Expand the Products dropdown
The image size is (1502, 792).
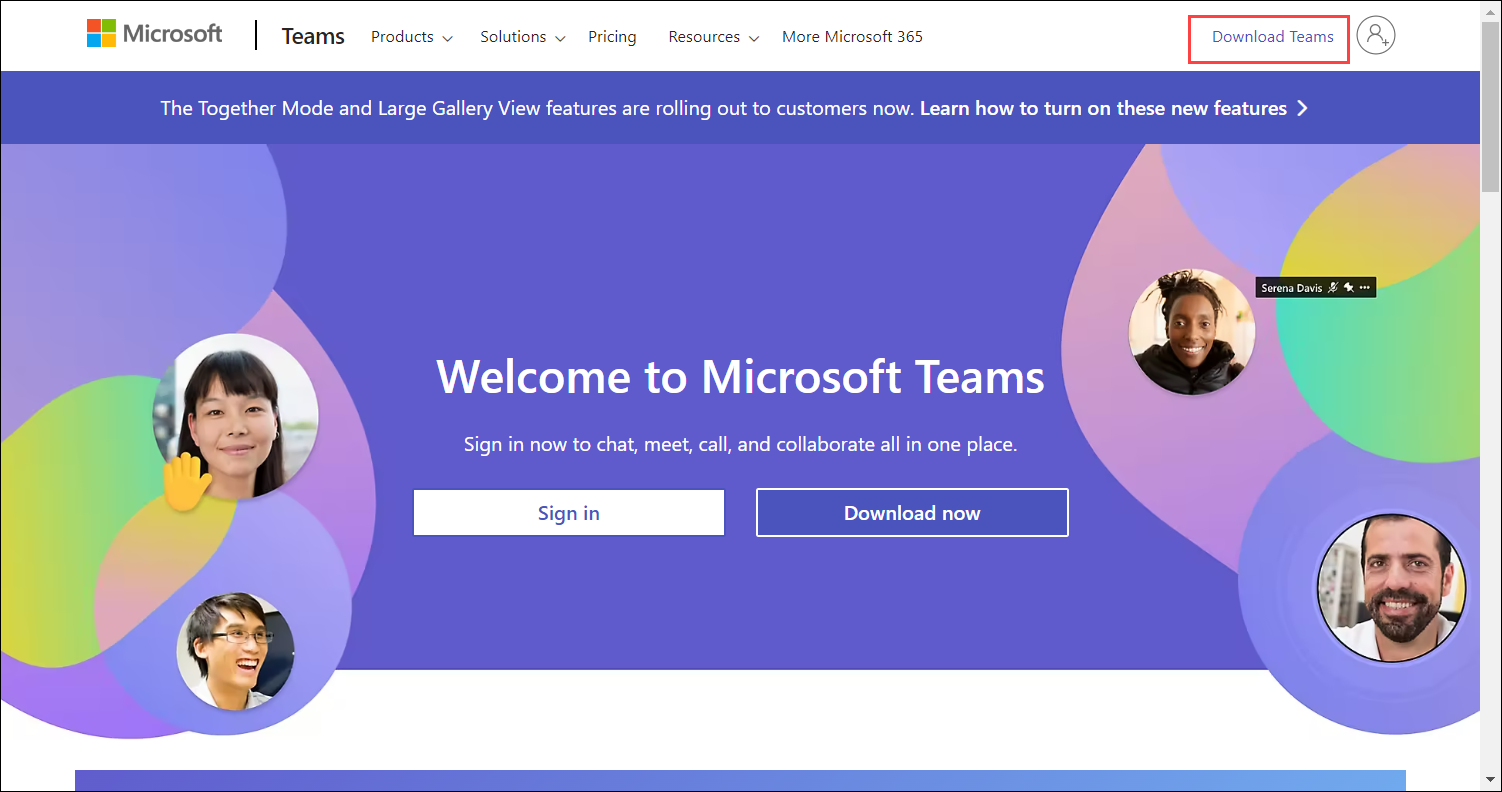(411, 37)
